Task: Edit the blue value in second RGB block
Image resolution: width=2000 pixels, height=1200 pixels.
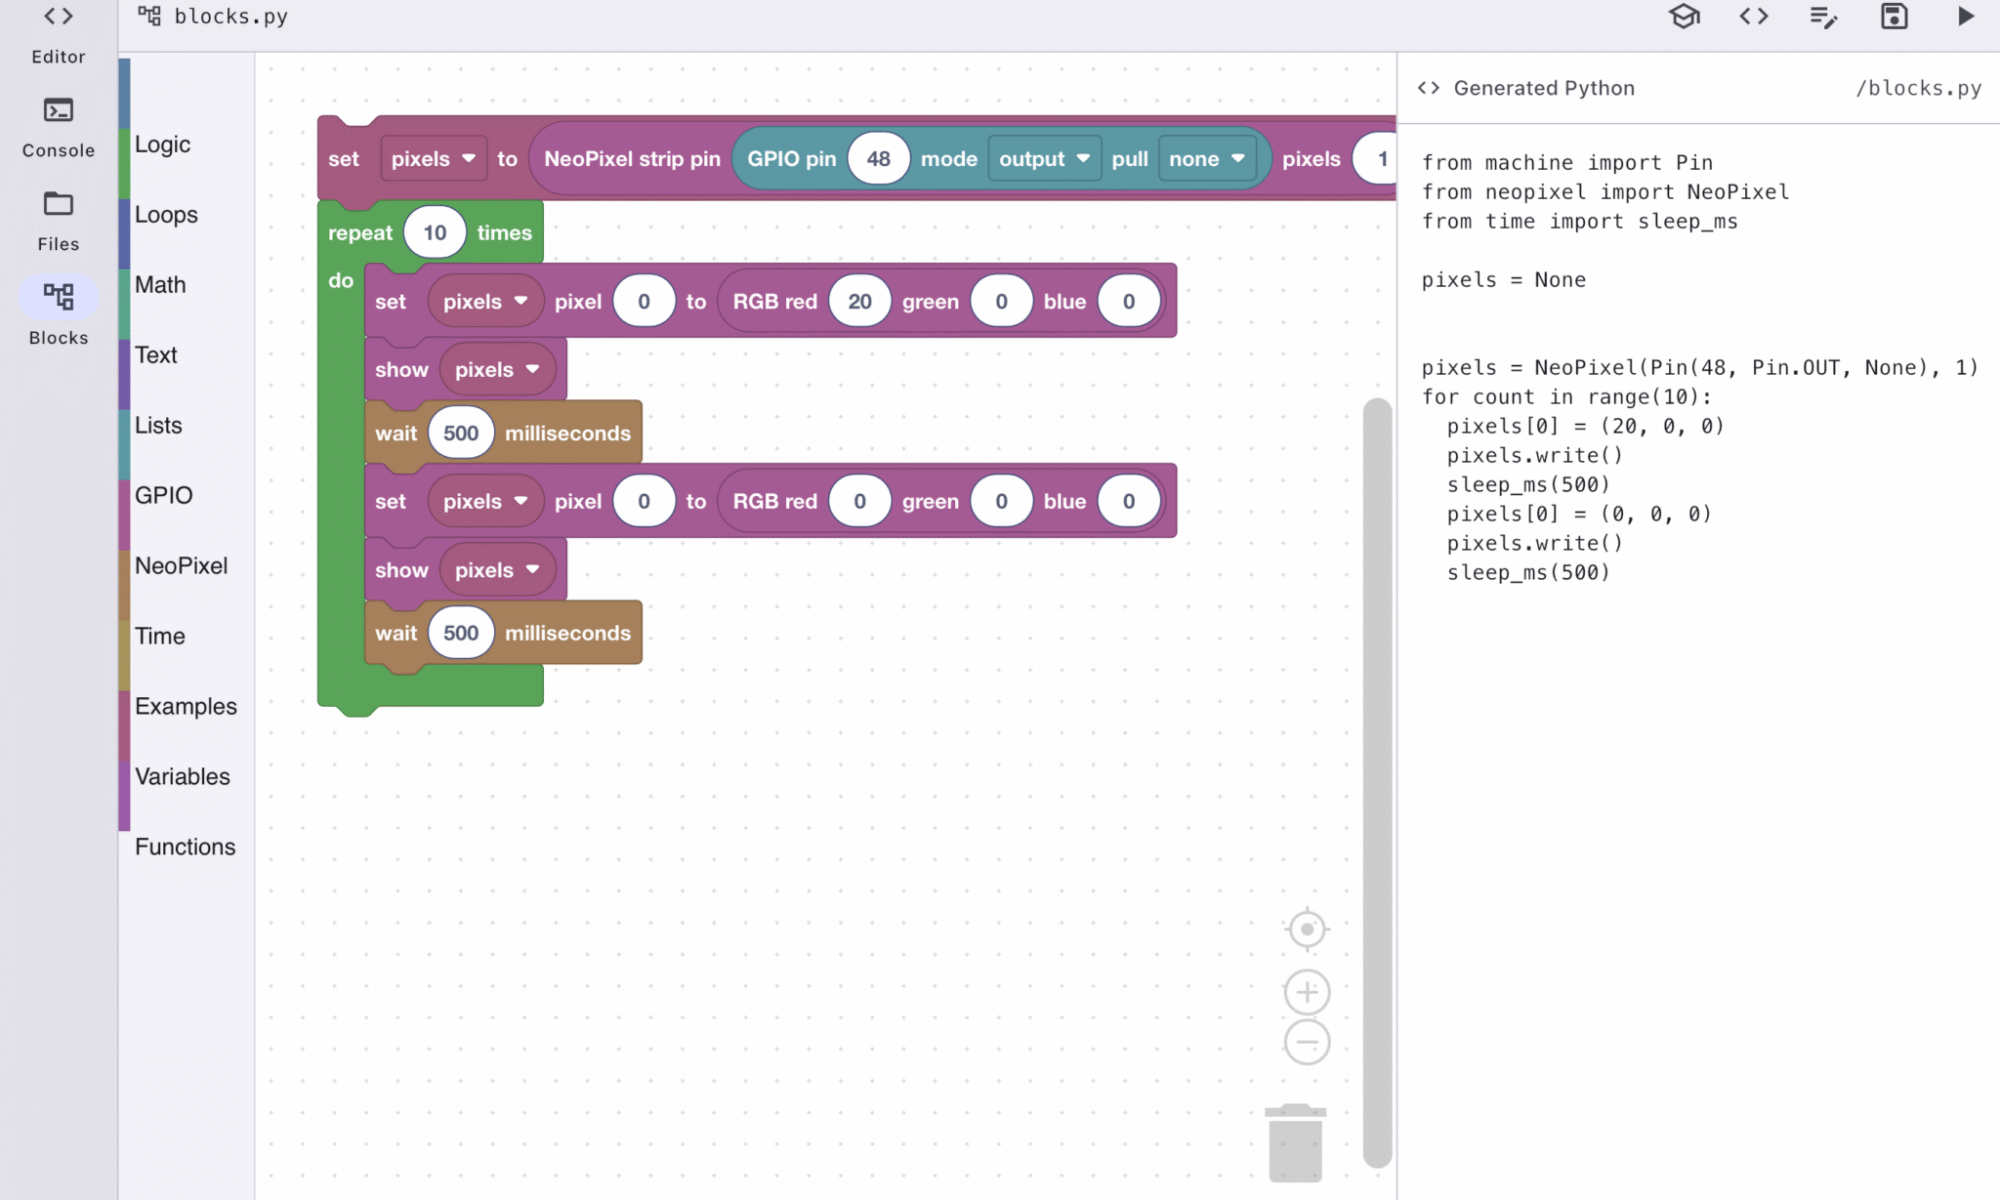Action: click(1129, 501)
